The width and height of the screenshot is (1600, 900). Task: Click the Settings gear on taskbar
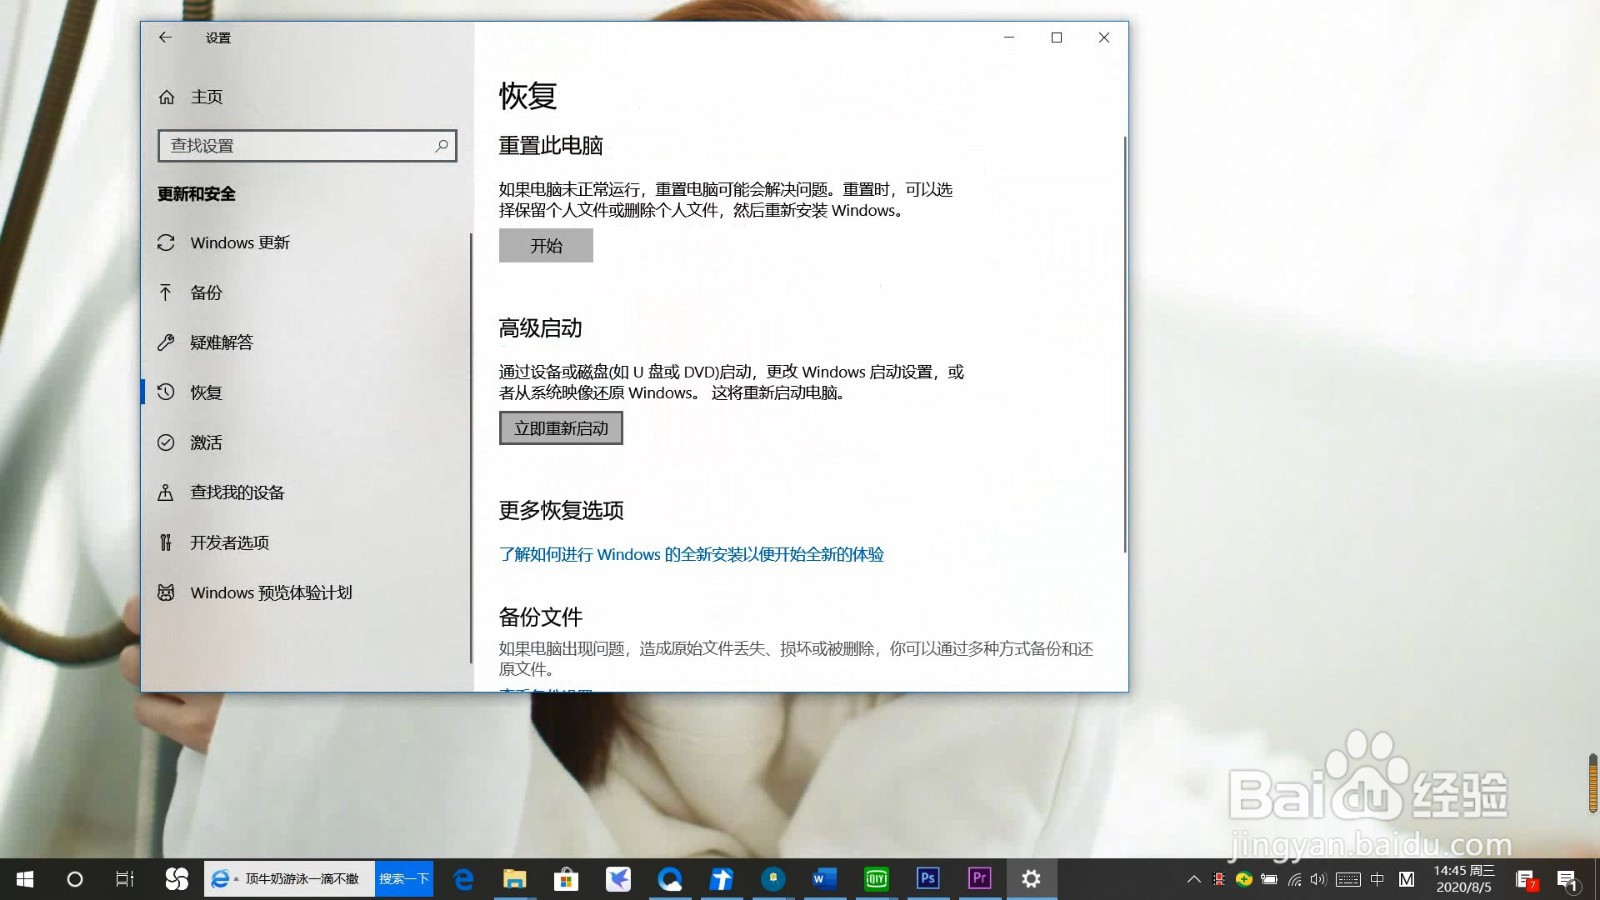(1031, 879)
